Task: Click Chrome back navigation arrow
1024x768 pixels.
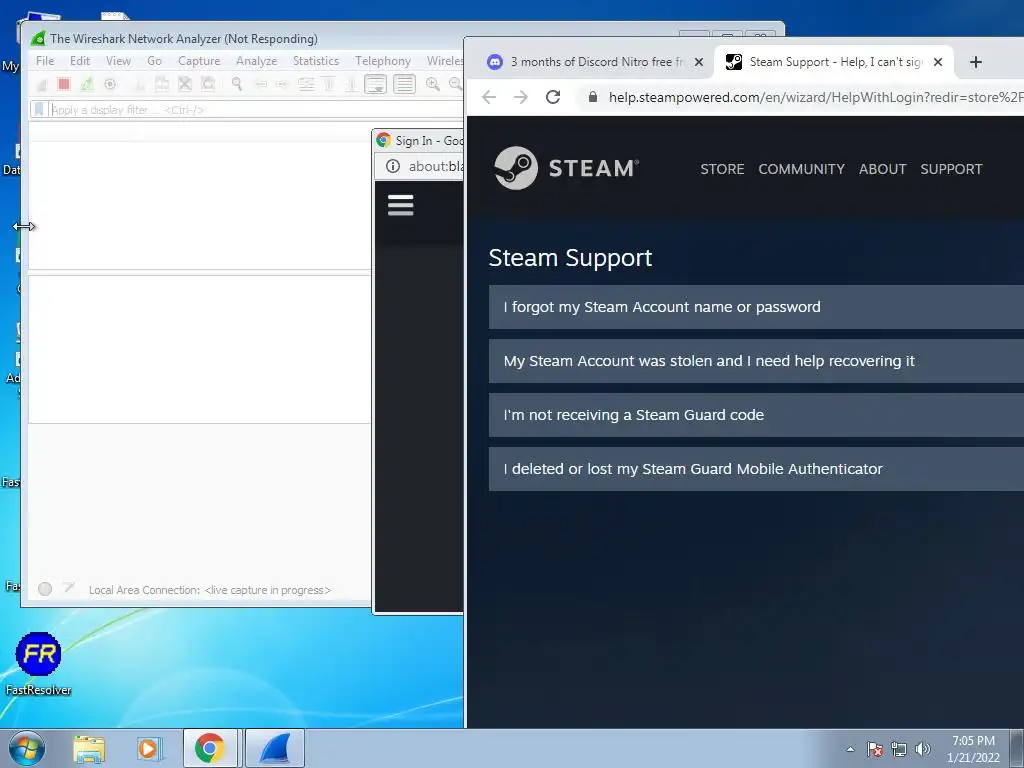Action: [x=488, y=97]
